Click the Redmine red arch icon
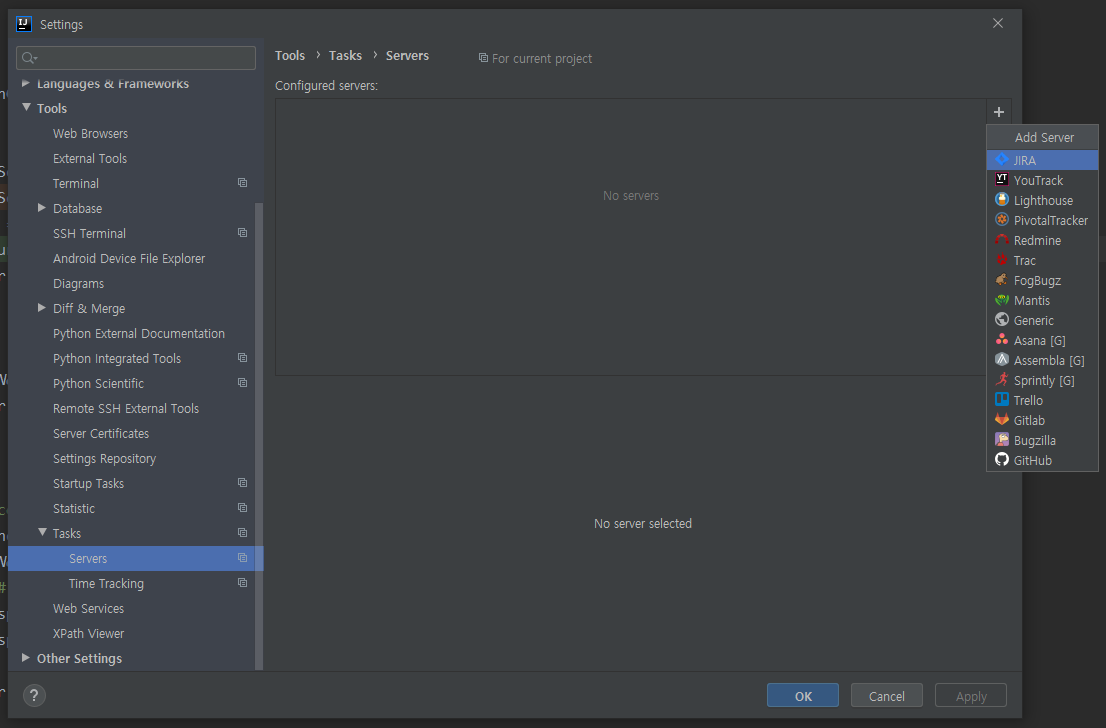 coord(1002,240)
